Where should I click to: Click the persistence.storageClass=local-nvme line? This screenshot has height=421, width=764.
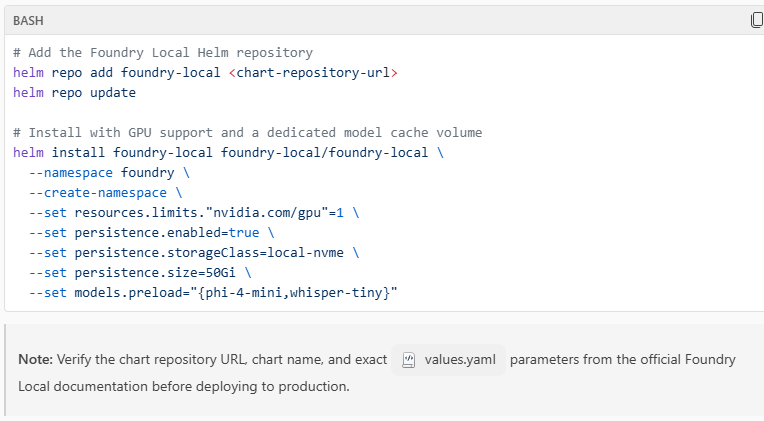(x=201, y=252)
